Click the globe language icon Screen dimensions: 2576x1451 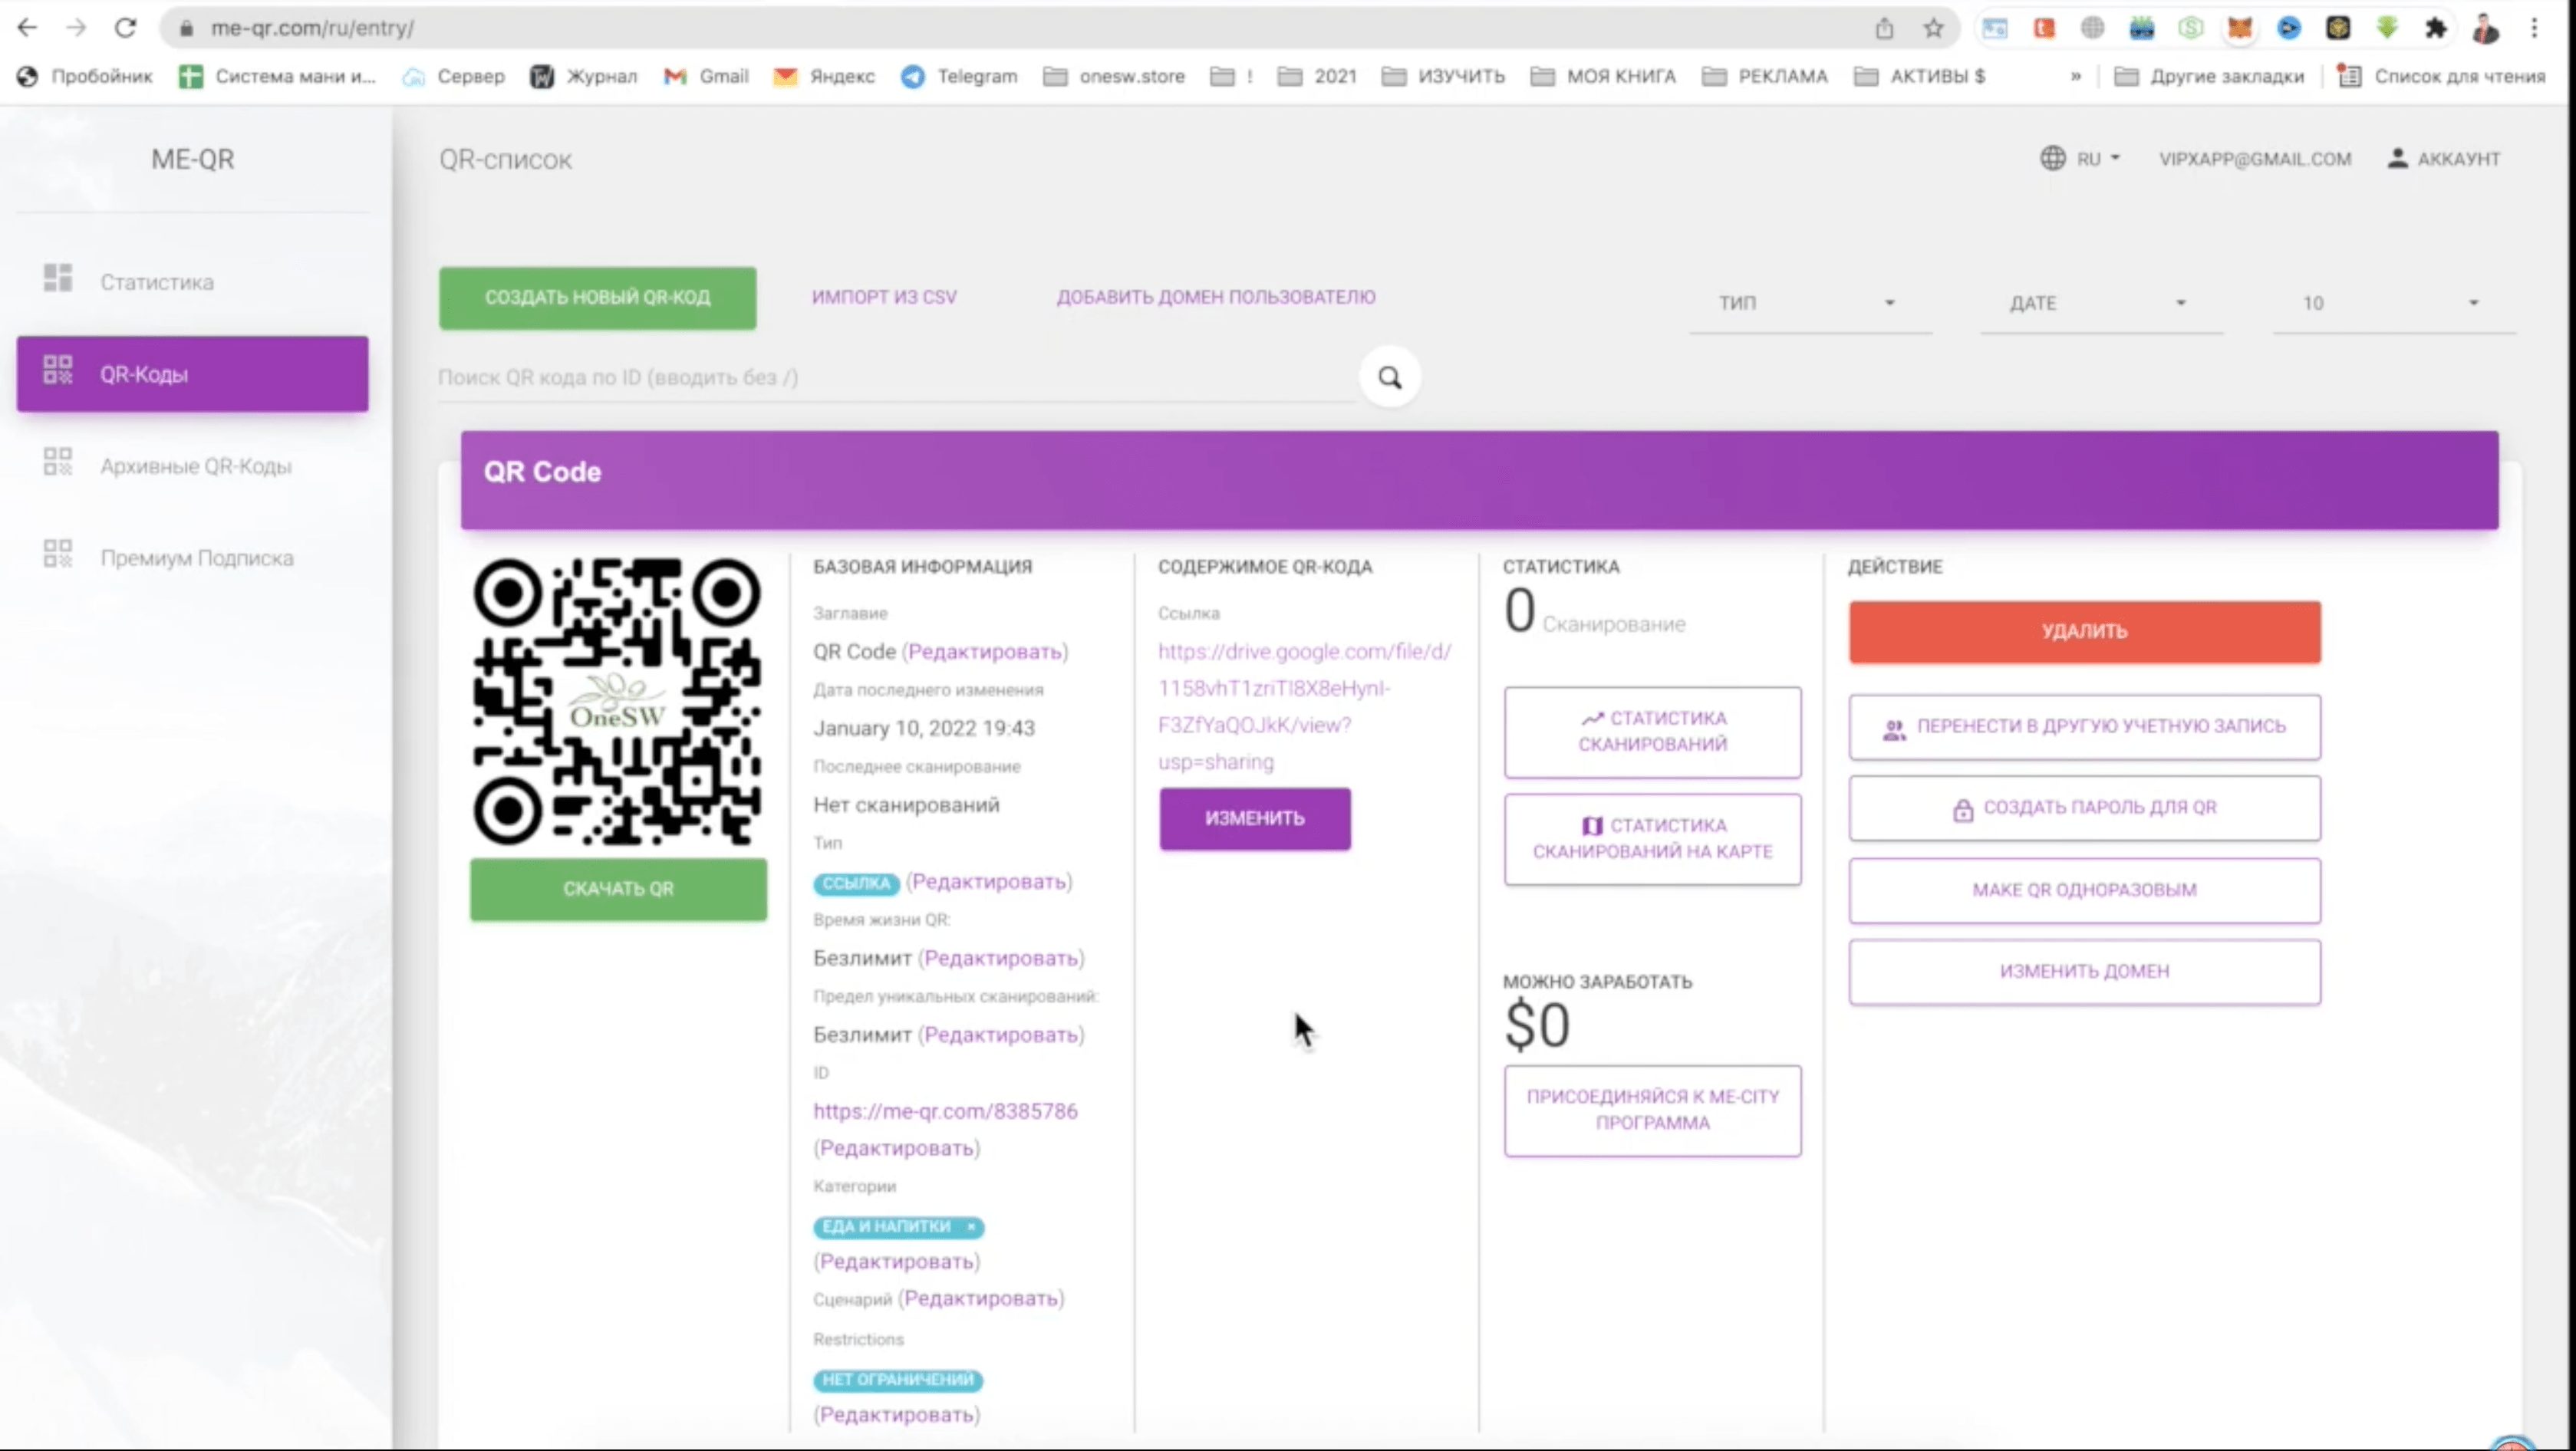coord(2052,158)
